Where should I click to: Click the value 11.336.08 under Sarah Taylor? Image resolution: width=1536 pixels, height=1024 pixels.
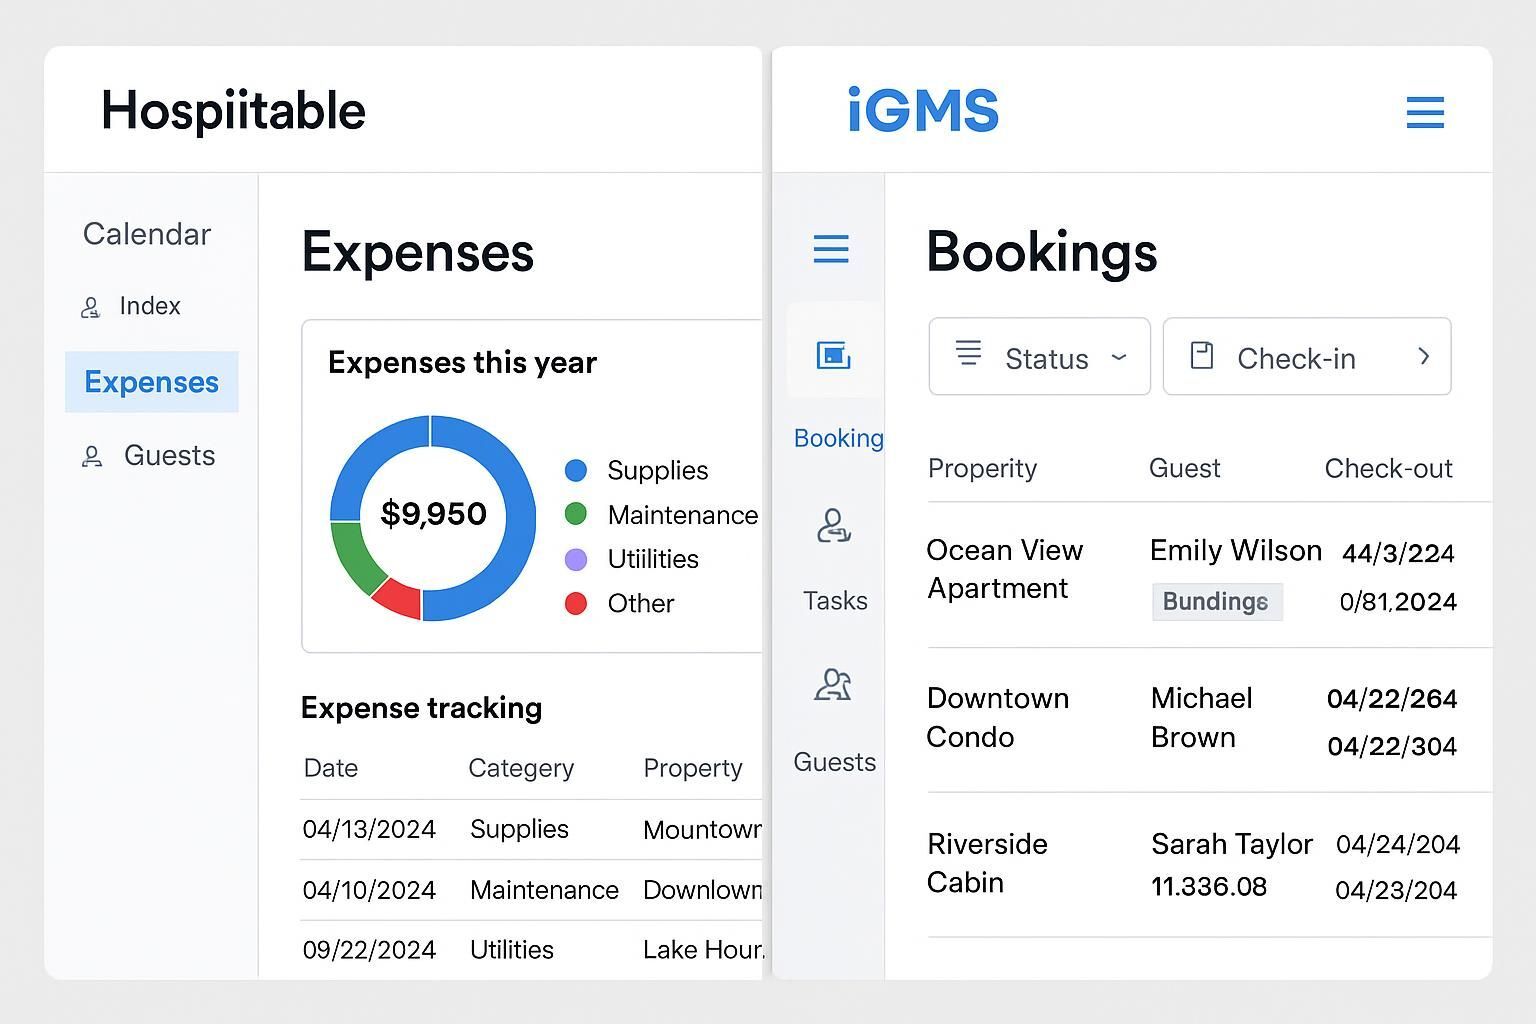pyautogui.click(x=1209, y=887)
